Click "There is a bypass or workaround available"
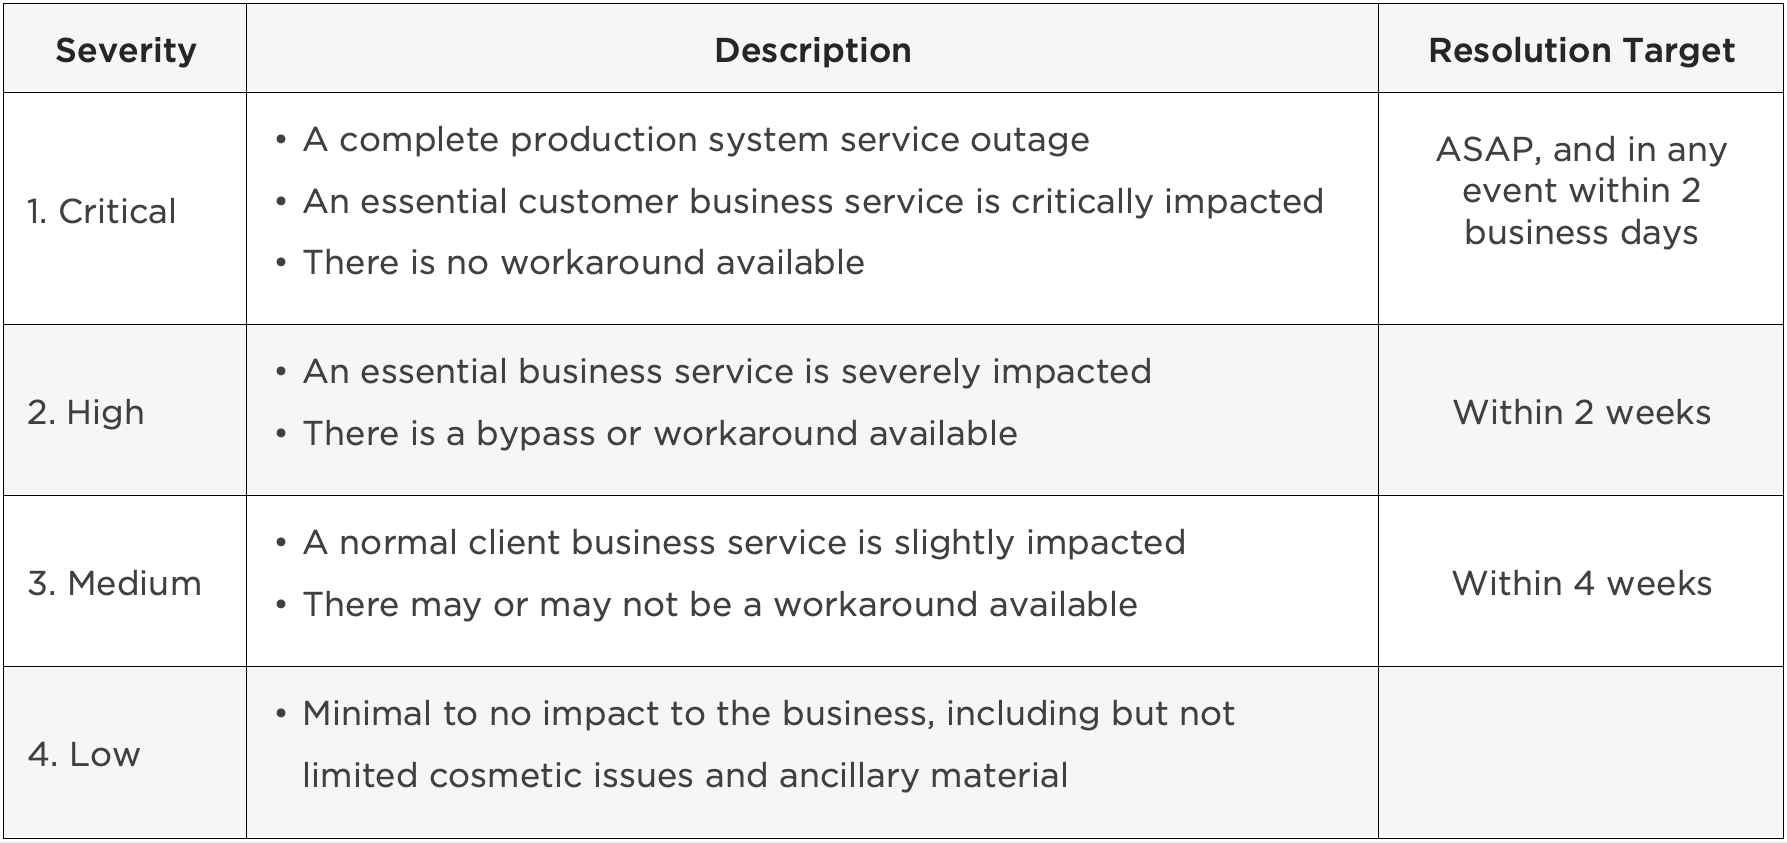 point(660,433)
